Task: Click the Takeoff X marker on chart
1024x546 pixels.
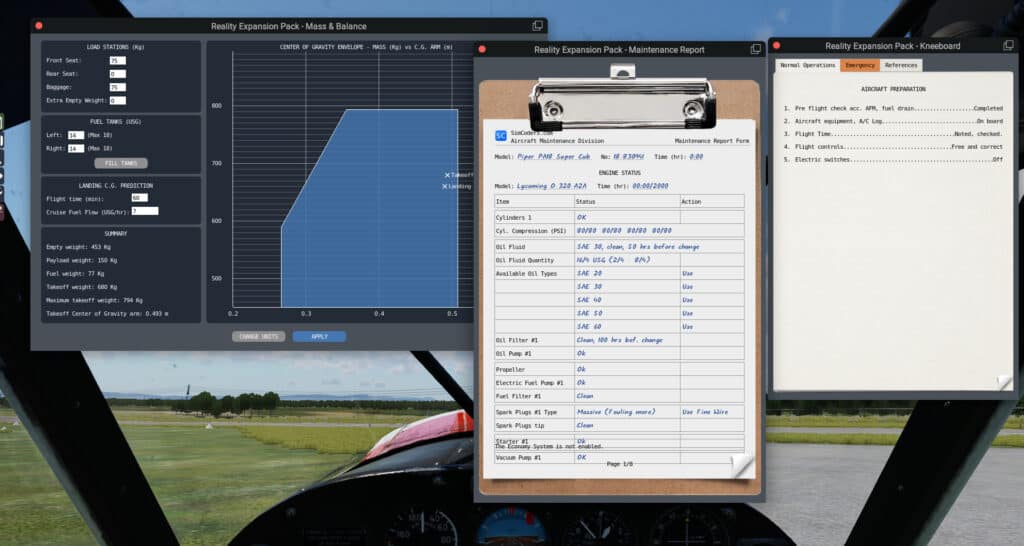Action: [448, 175]
